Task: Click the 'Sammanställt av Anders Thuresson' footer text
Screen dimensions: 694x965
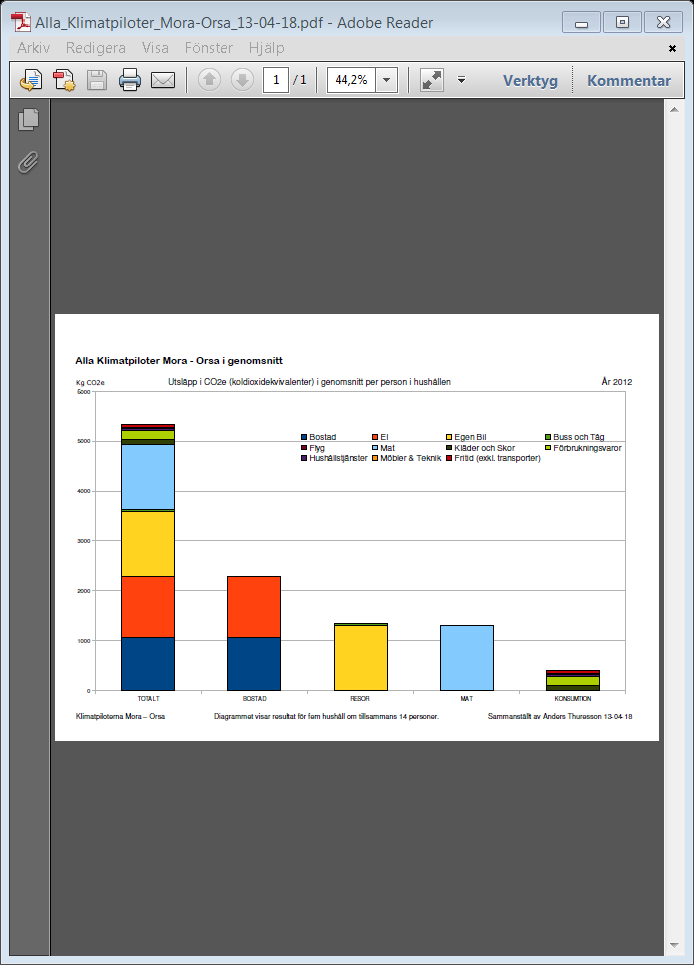Action: [x=544, y=716]
